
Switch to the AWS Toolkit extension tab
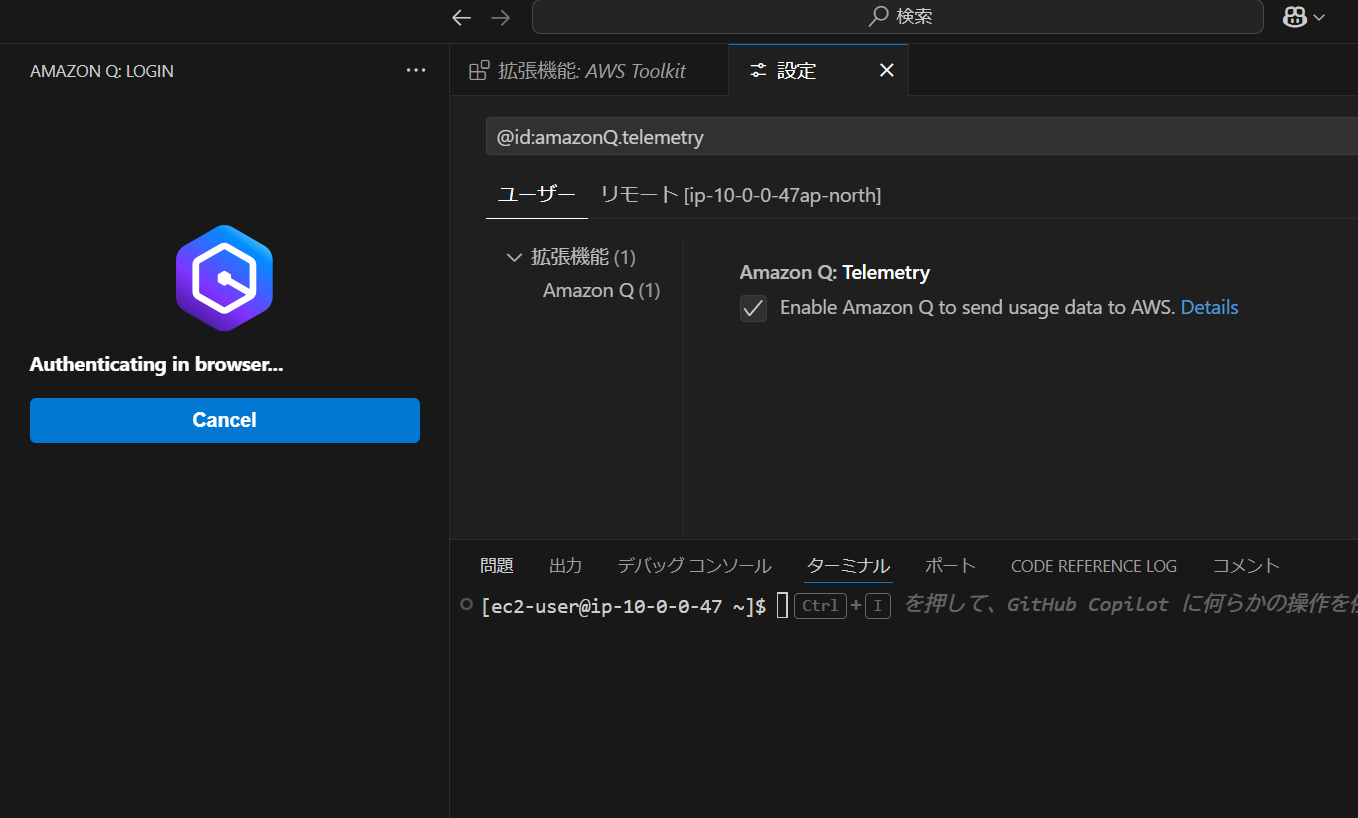pos(589,70)
